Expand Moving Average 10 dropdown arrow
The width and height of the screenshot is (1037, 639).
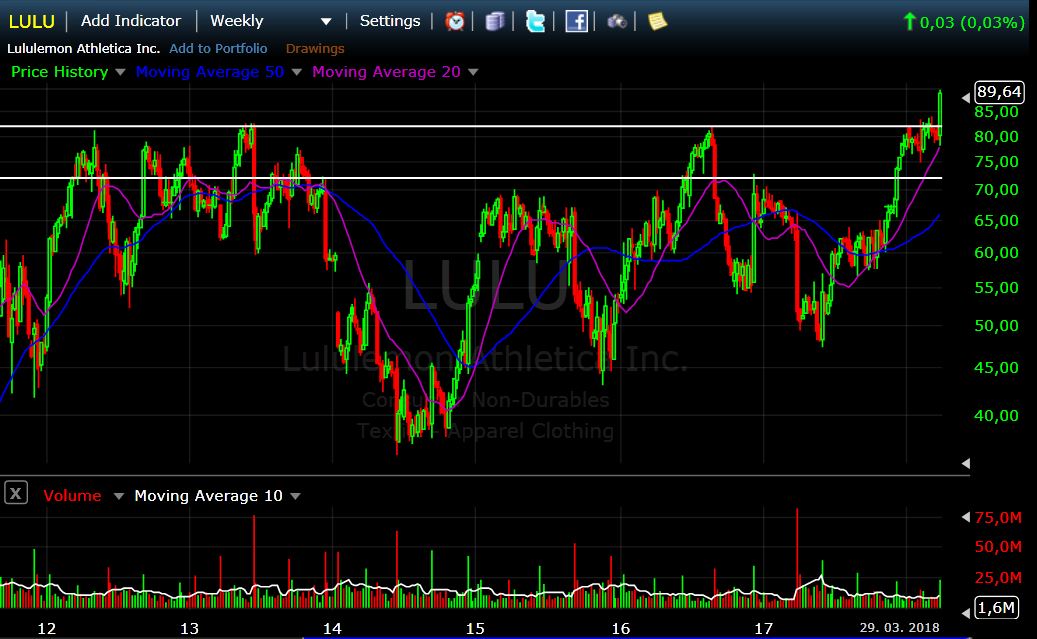tap(295, 496)
